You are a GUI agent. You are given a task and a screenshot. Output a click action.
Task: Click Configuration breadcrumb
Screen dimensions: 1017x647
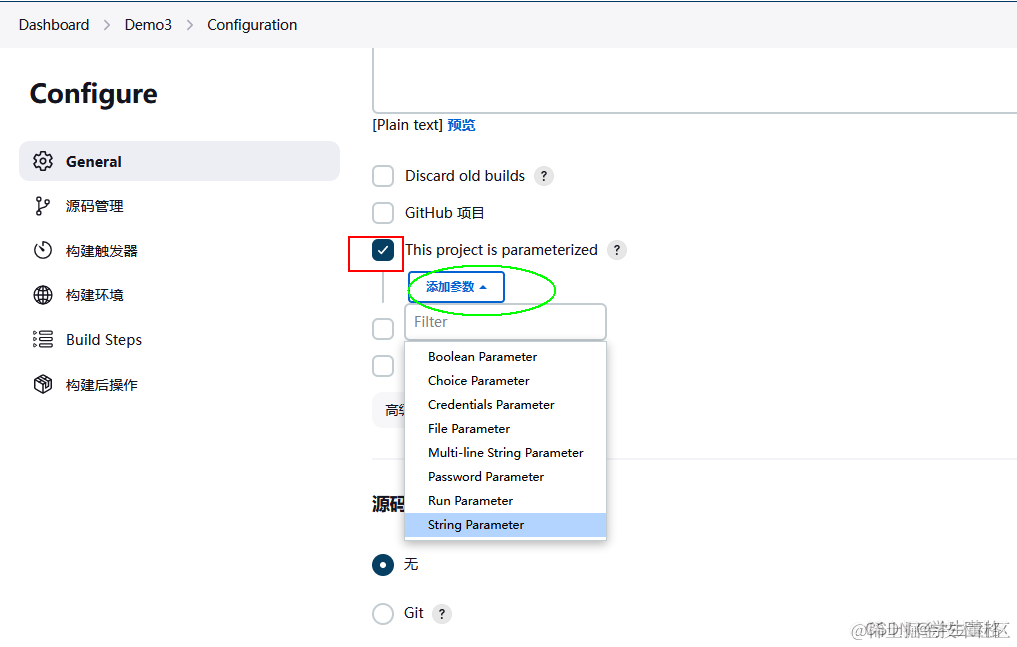tap(252, 25)
